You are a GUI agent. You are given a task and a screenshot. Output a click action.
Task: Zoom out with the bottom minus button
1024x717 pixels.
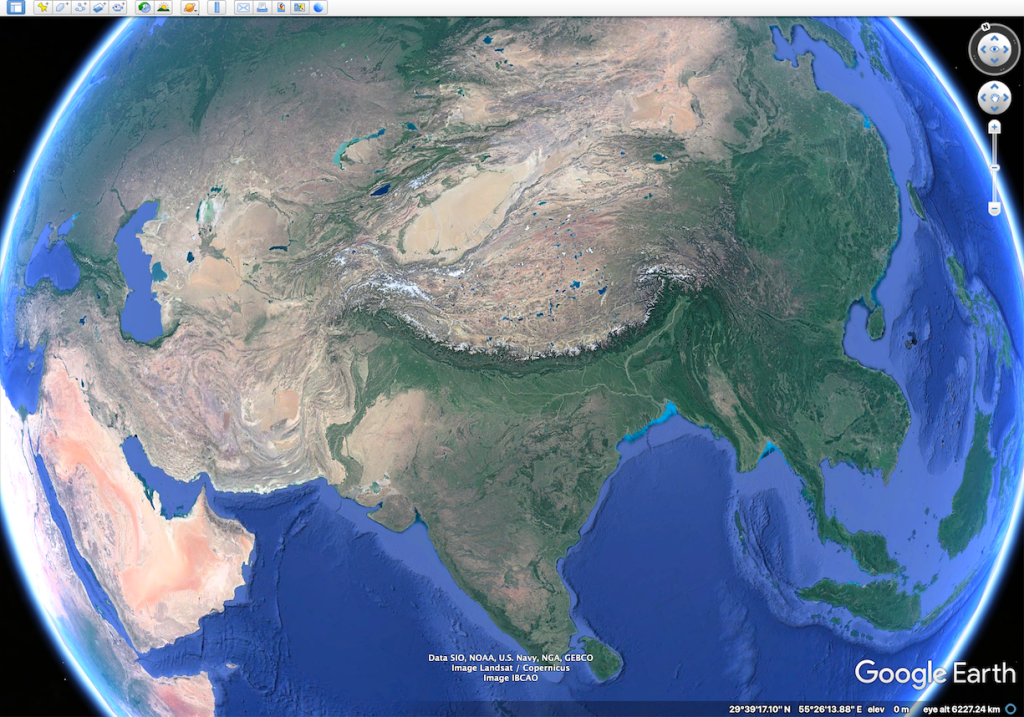pos(995,208)
